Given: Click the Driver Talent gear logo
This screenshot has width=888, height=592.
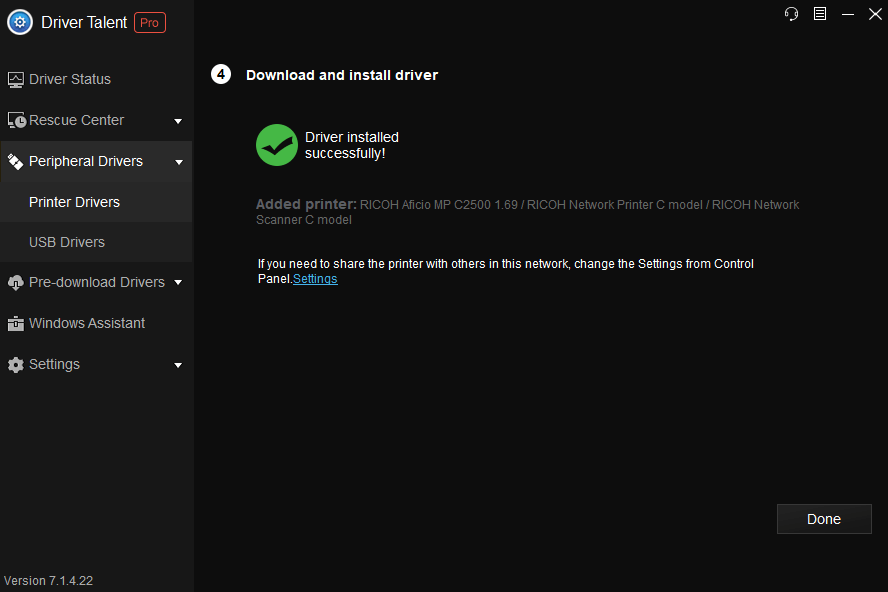Looking at the screenshot, I should (20, 23).
